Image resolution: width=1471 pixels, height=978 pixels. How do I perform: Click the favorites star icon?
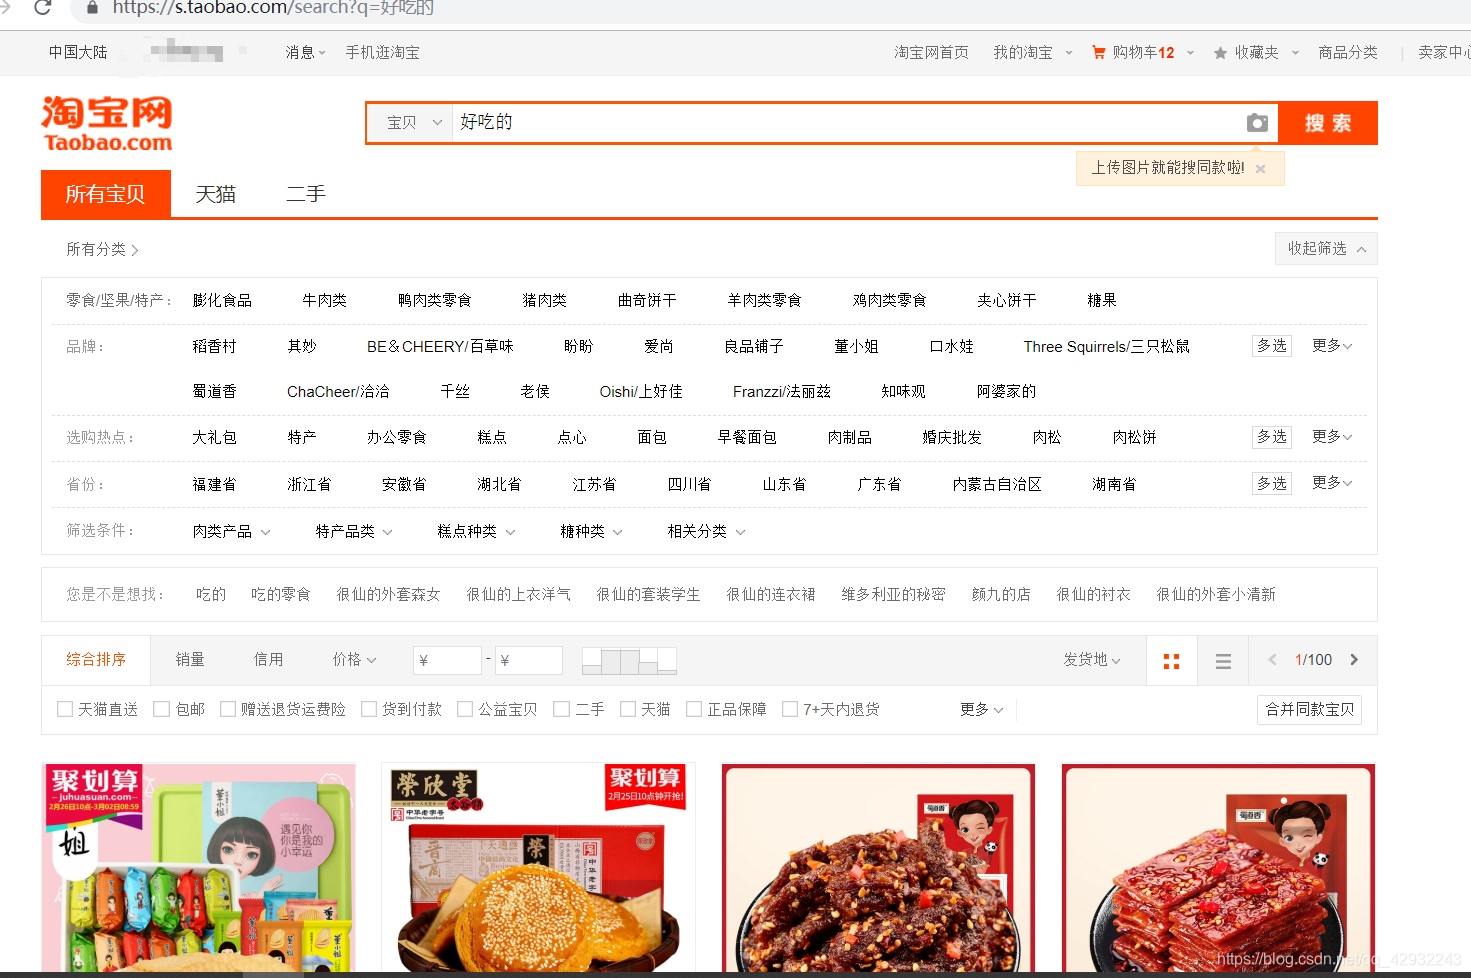click(1220, 53)
